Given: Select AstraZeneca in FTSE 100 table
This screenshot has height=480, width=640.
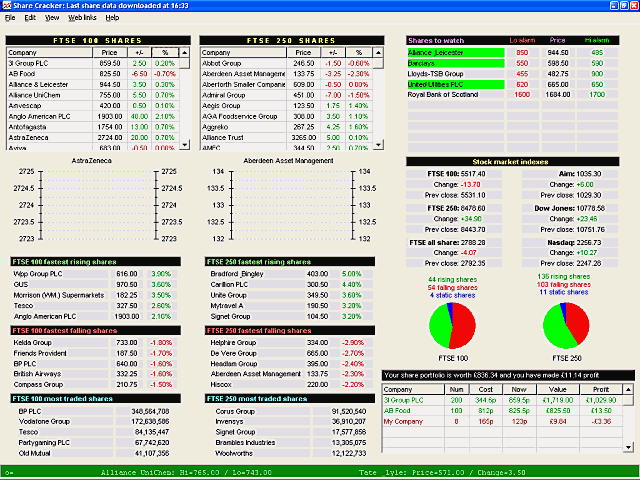Looking at the screenshot, I should point(93,138).
